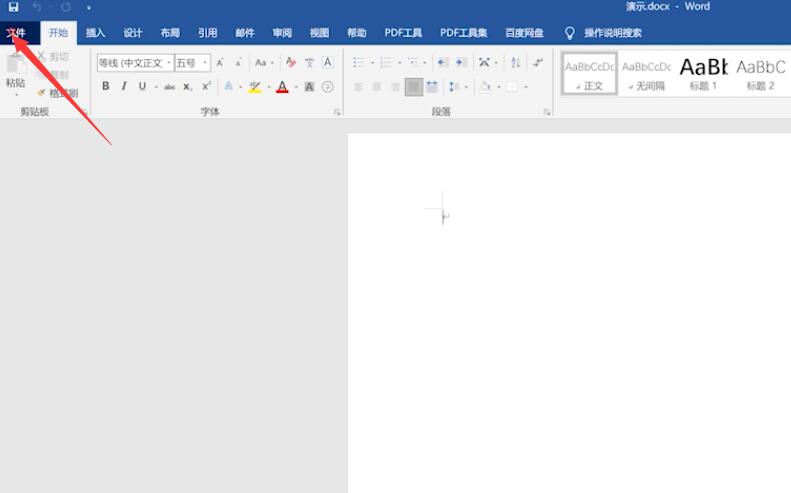Apply the 正文 style
The image size is (791, 493).
click(589, 74)
